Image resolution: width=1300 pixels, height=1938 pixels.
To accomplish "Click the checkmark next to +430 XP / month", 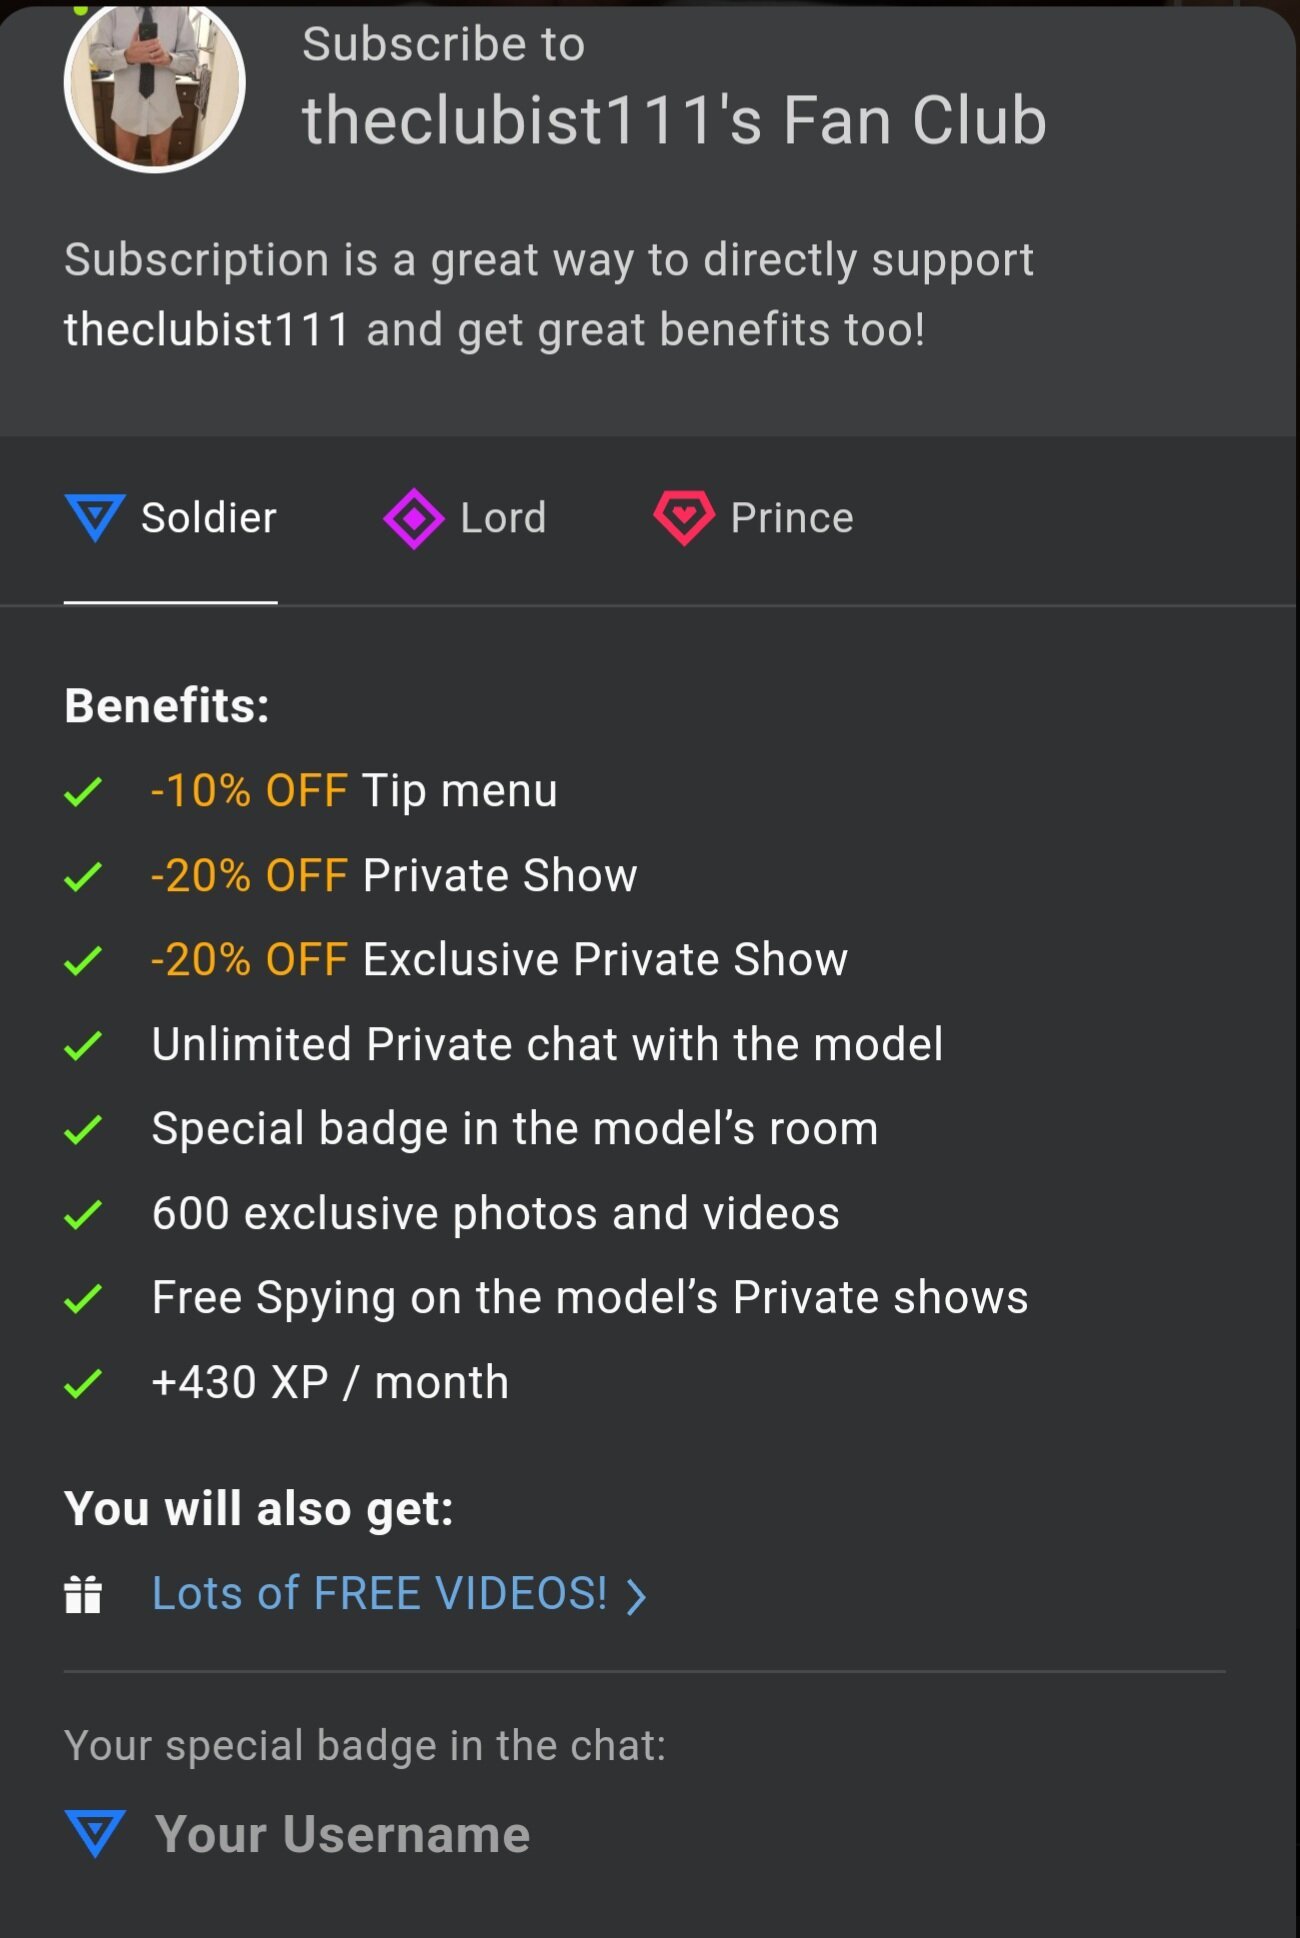I will tap(83, 1383).
